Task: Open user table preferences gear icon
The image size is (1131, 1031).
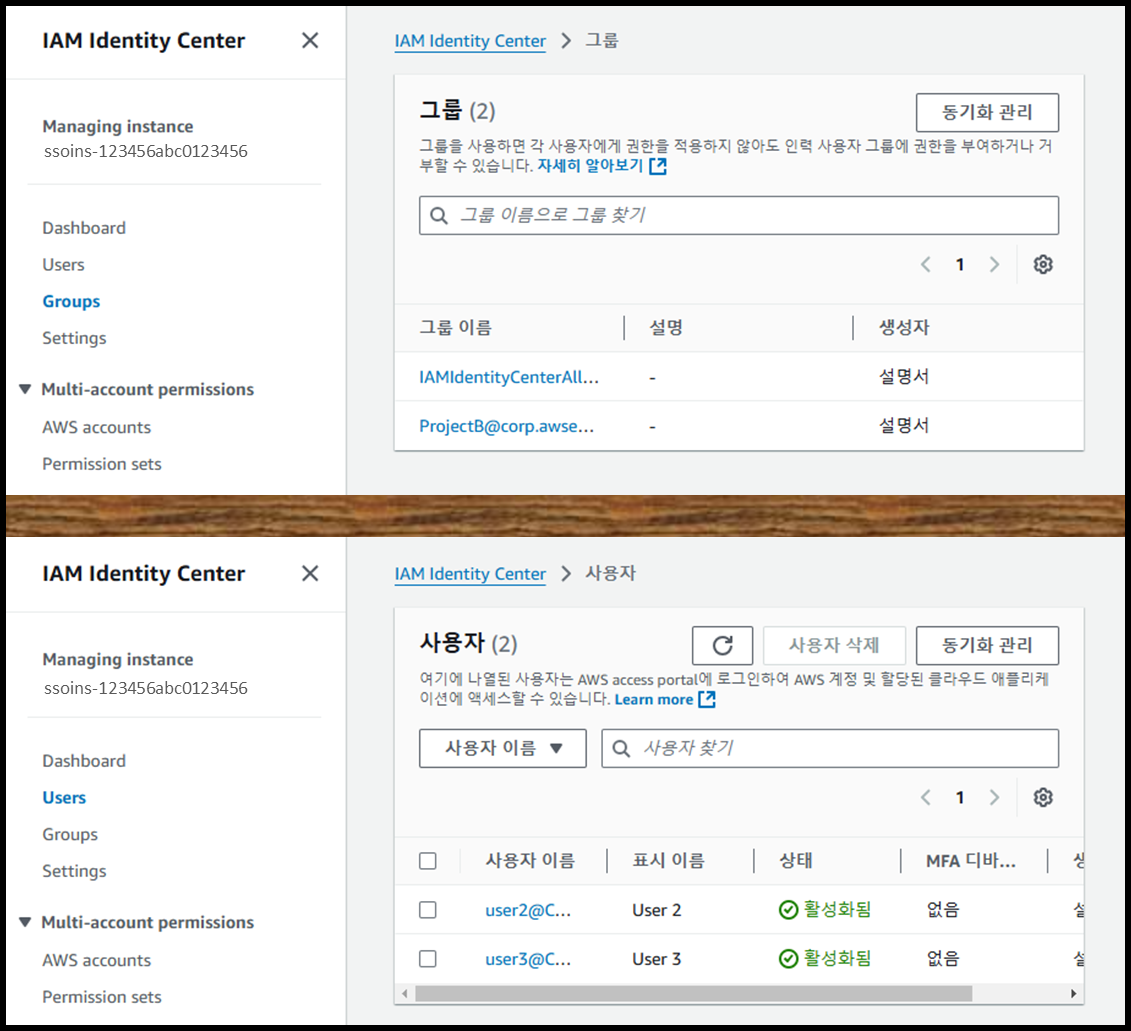Action: coord(1043,797)
